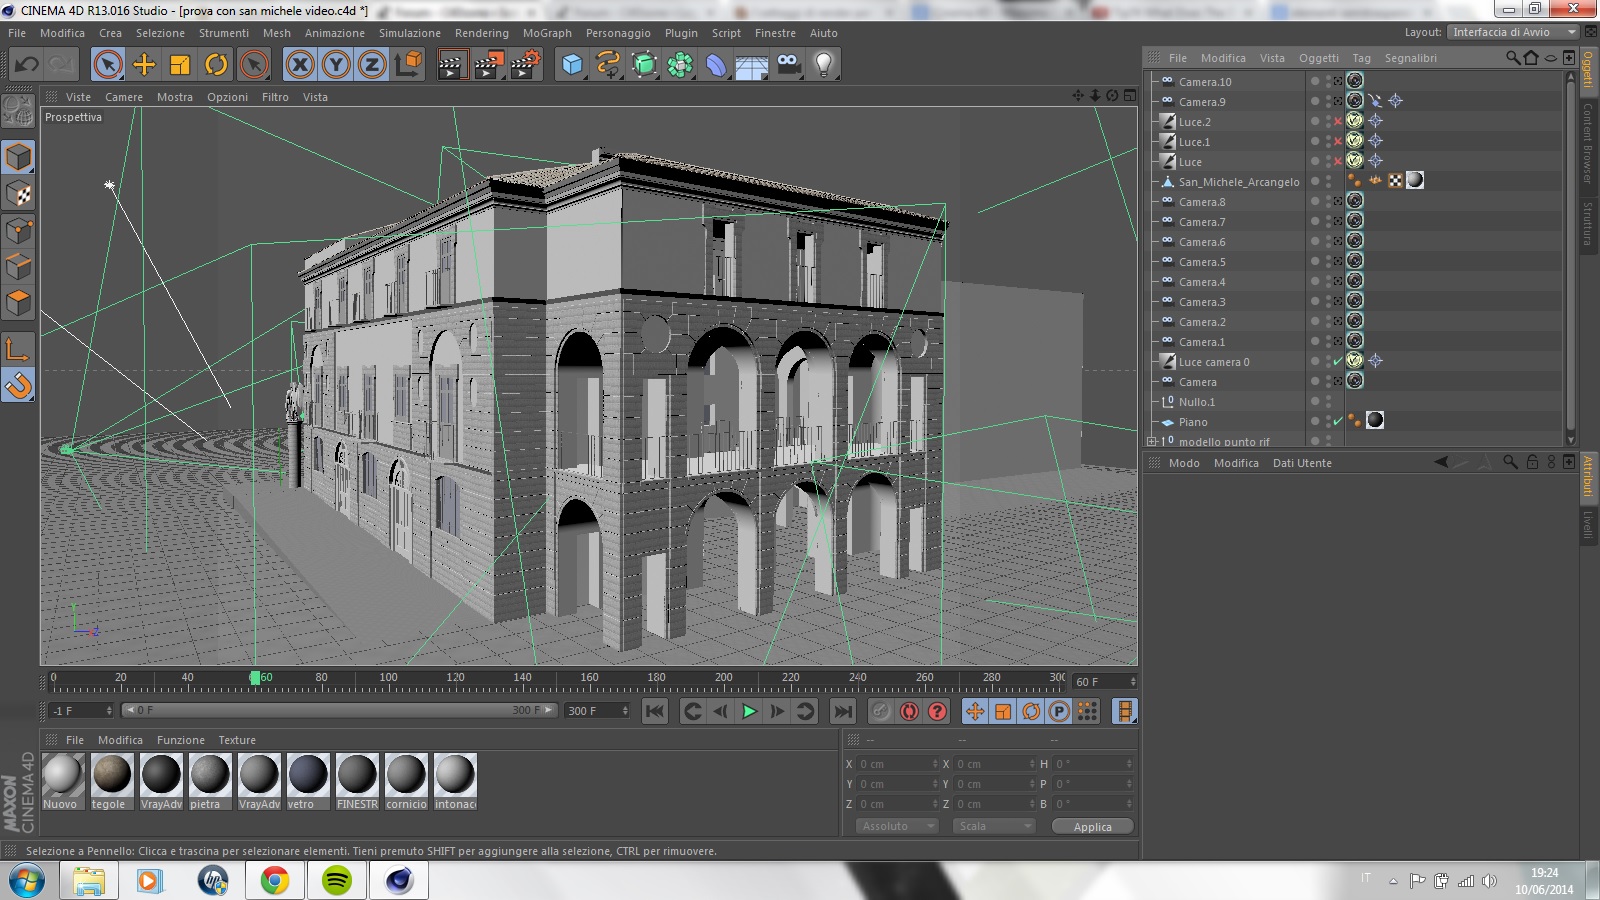The width and height of the screenshot is (1600, 900).
Task: Open the Edit Render Settings icon
Action: coord(525,65)
